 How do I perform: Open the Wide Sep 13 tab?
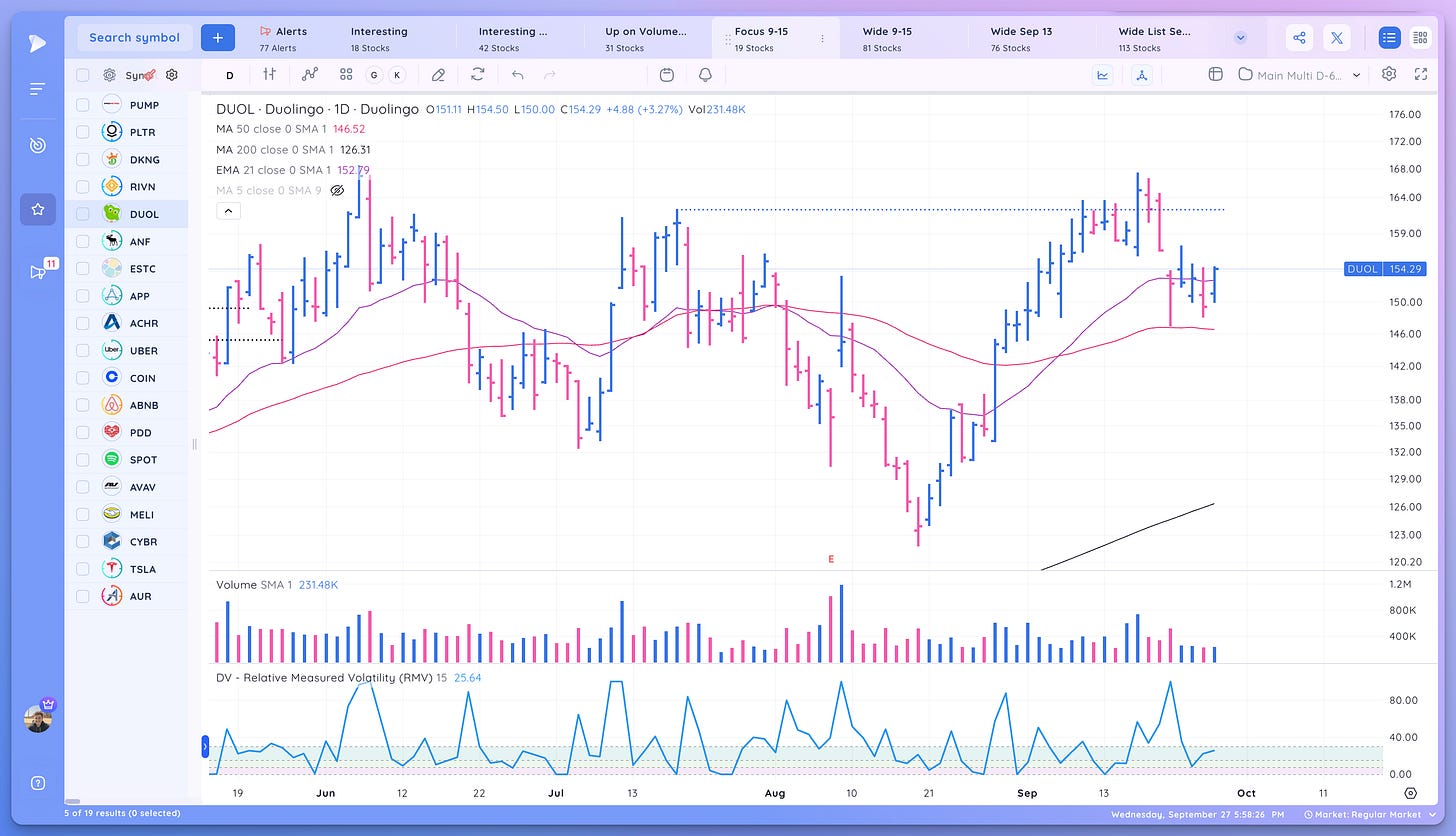1030,38
